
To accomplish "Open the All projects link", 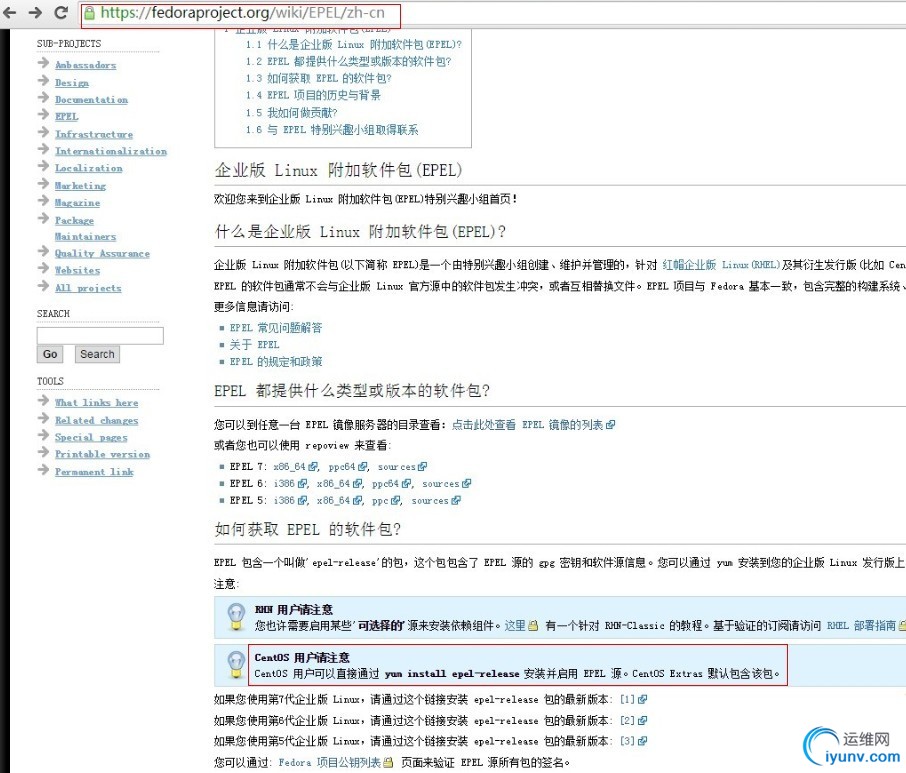I will pyautogui.click(x=88, y=288).
